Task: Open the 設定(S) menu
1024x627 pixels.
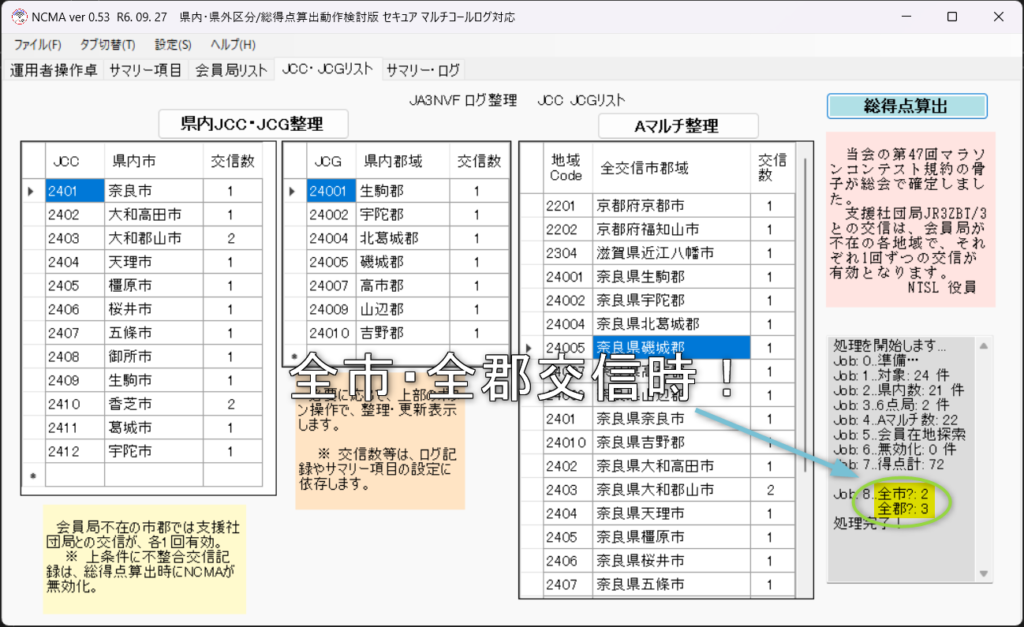Action: [x=173, y=45]
